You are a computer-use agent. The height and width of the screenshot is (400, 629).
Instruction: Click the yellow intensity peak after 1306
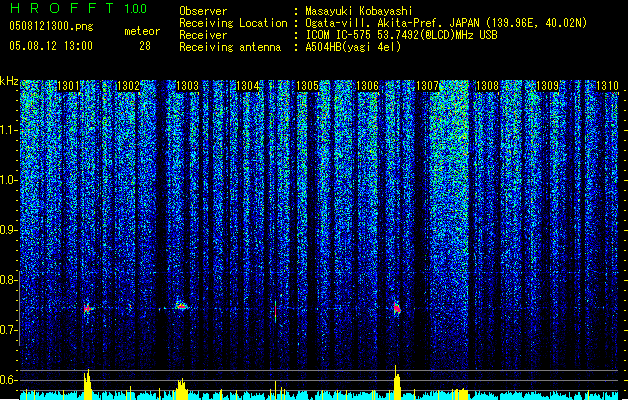[x=397, y=382]
